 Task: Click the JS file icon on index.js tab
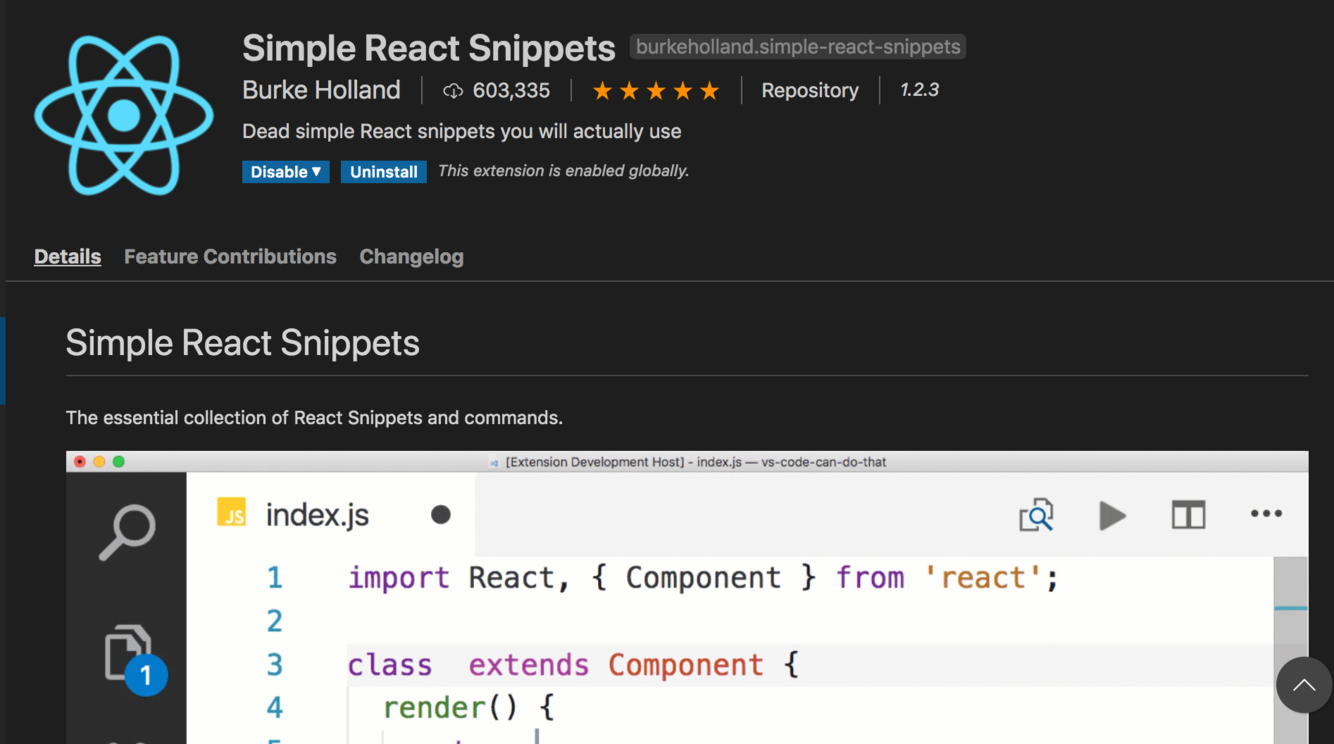[232, 514]
